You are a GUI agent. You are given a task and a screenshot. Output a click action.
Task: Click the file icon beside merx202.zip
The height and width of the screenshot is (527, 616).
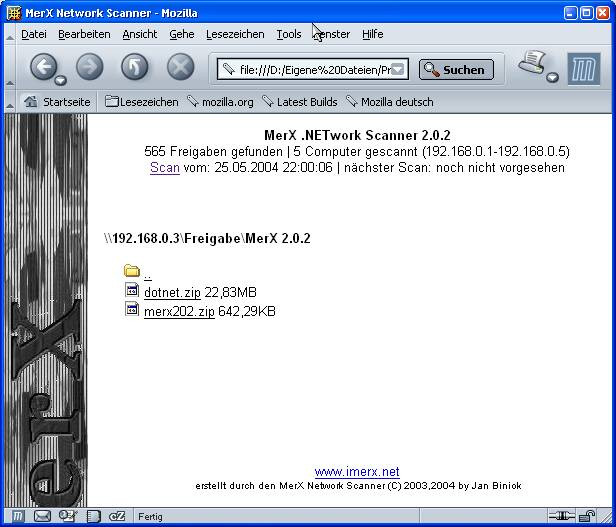click(x=132, y=308)
